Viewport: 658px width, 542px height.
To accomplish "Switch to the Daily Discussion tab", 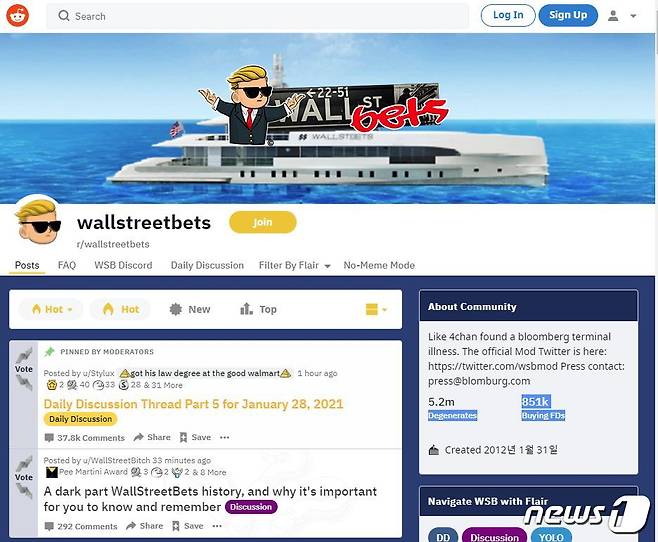I will point(207,266).
